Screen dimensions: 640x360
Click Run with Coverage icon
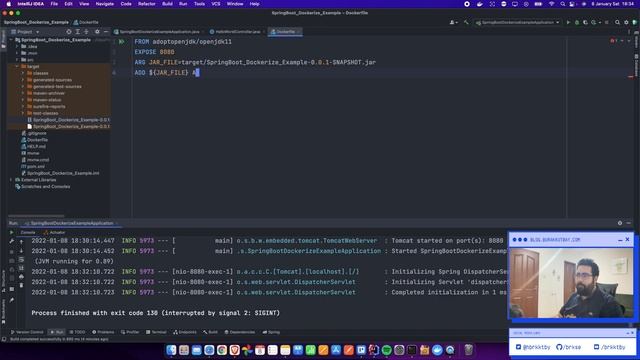[585, 22]
